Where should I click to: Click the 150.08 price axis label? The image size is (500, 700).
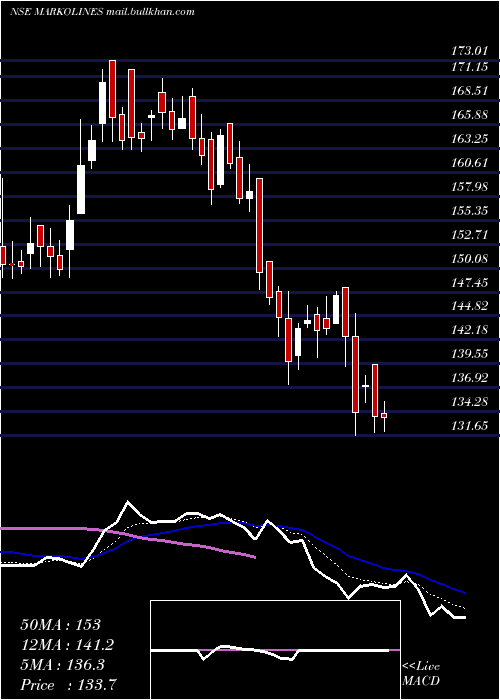(469, 258)
